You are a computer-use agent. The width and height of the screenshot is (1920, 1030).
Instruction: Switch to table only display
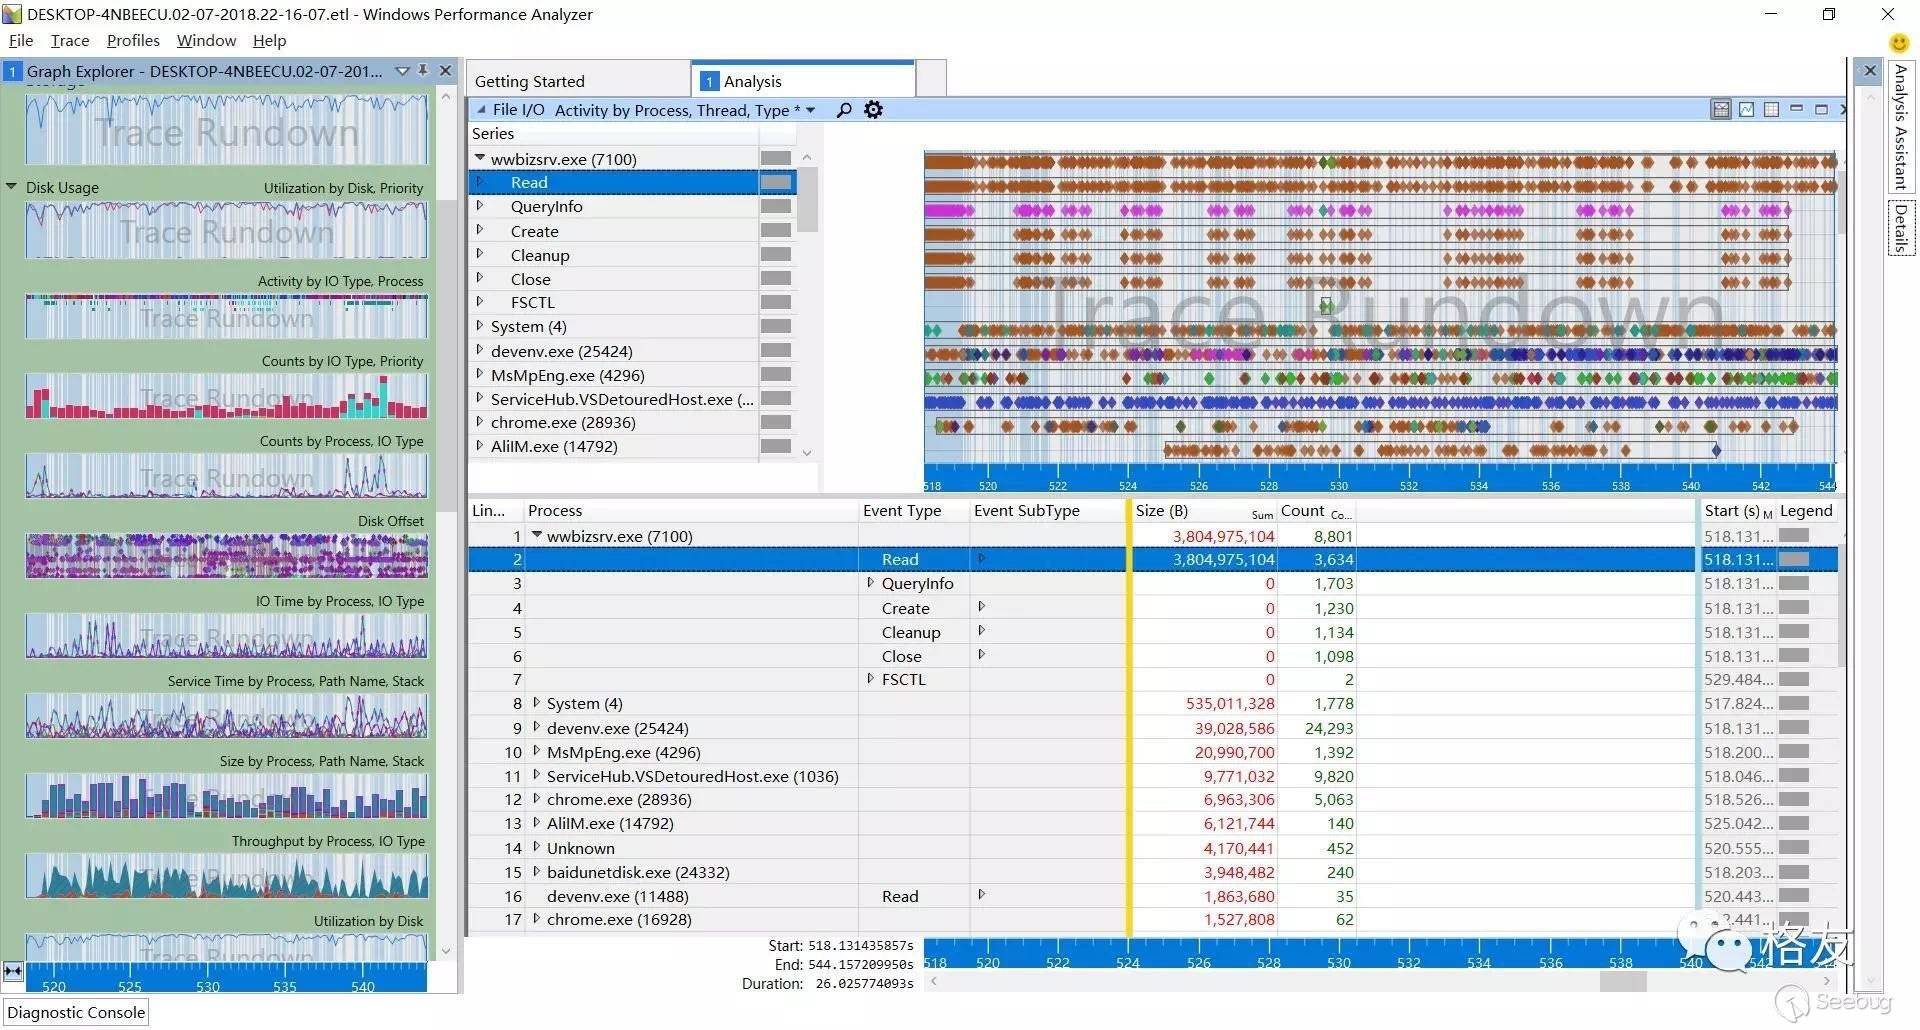tap(1771, 110)
